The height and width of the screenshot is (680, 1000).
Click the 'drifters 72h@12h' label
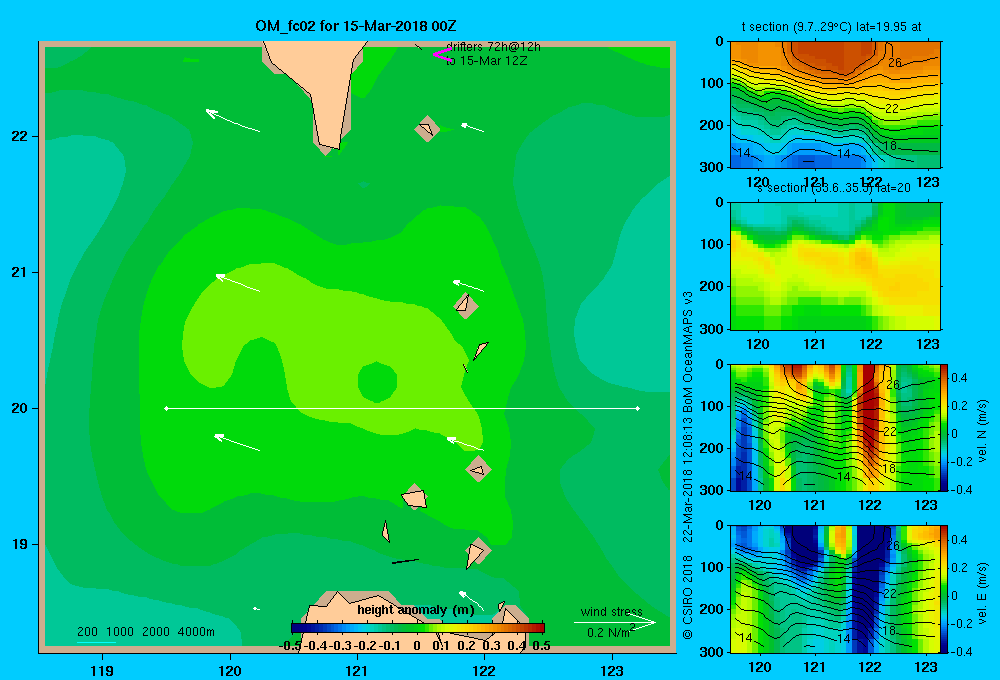click(x=493, y=47)
